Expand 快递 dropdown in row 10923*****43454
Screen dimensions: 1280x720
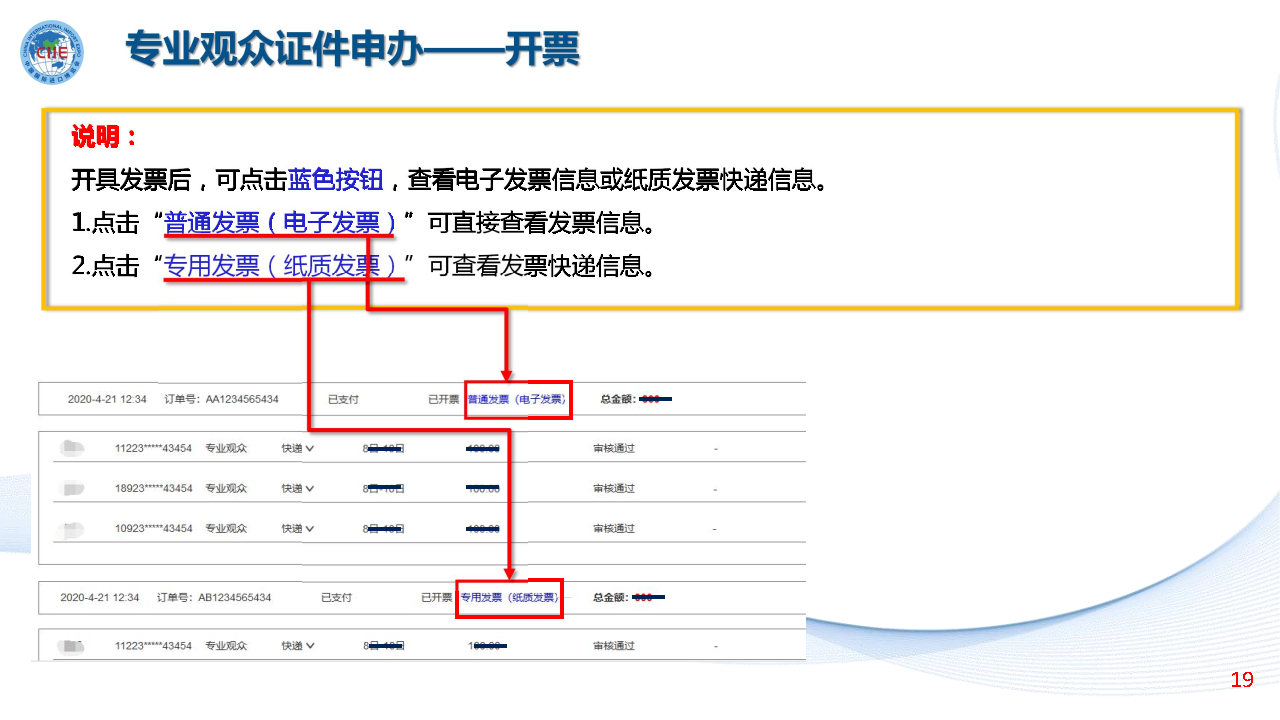click(x=297, y=528)
